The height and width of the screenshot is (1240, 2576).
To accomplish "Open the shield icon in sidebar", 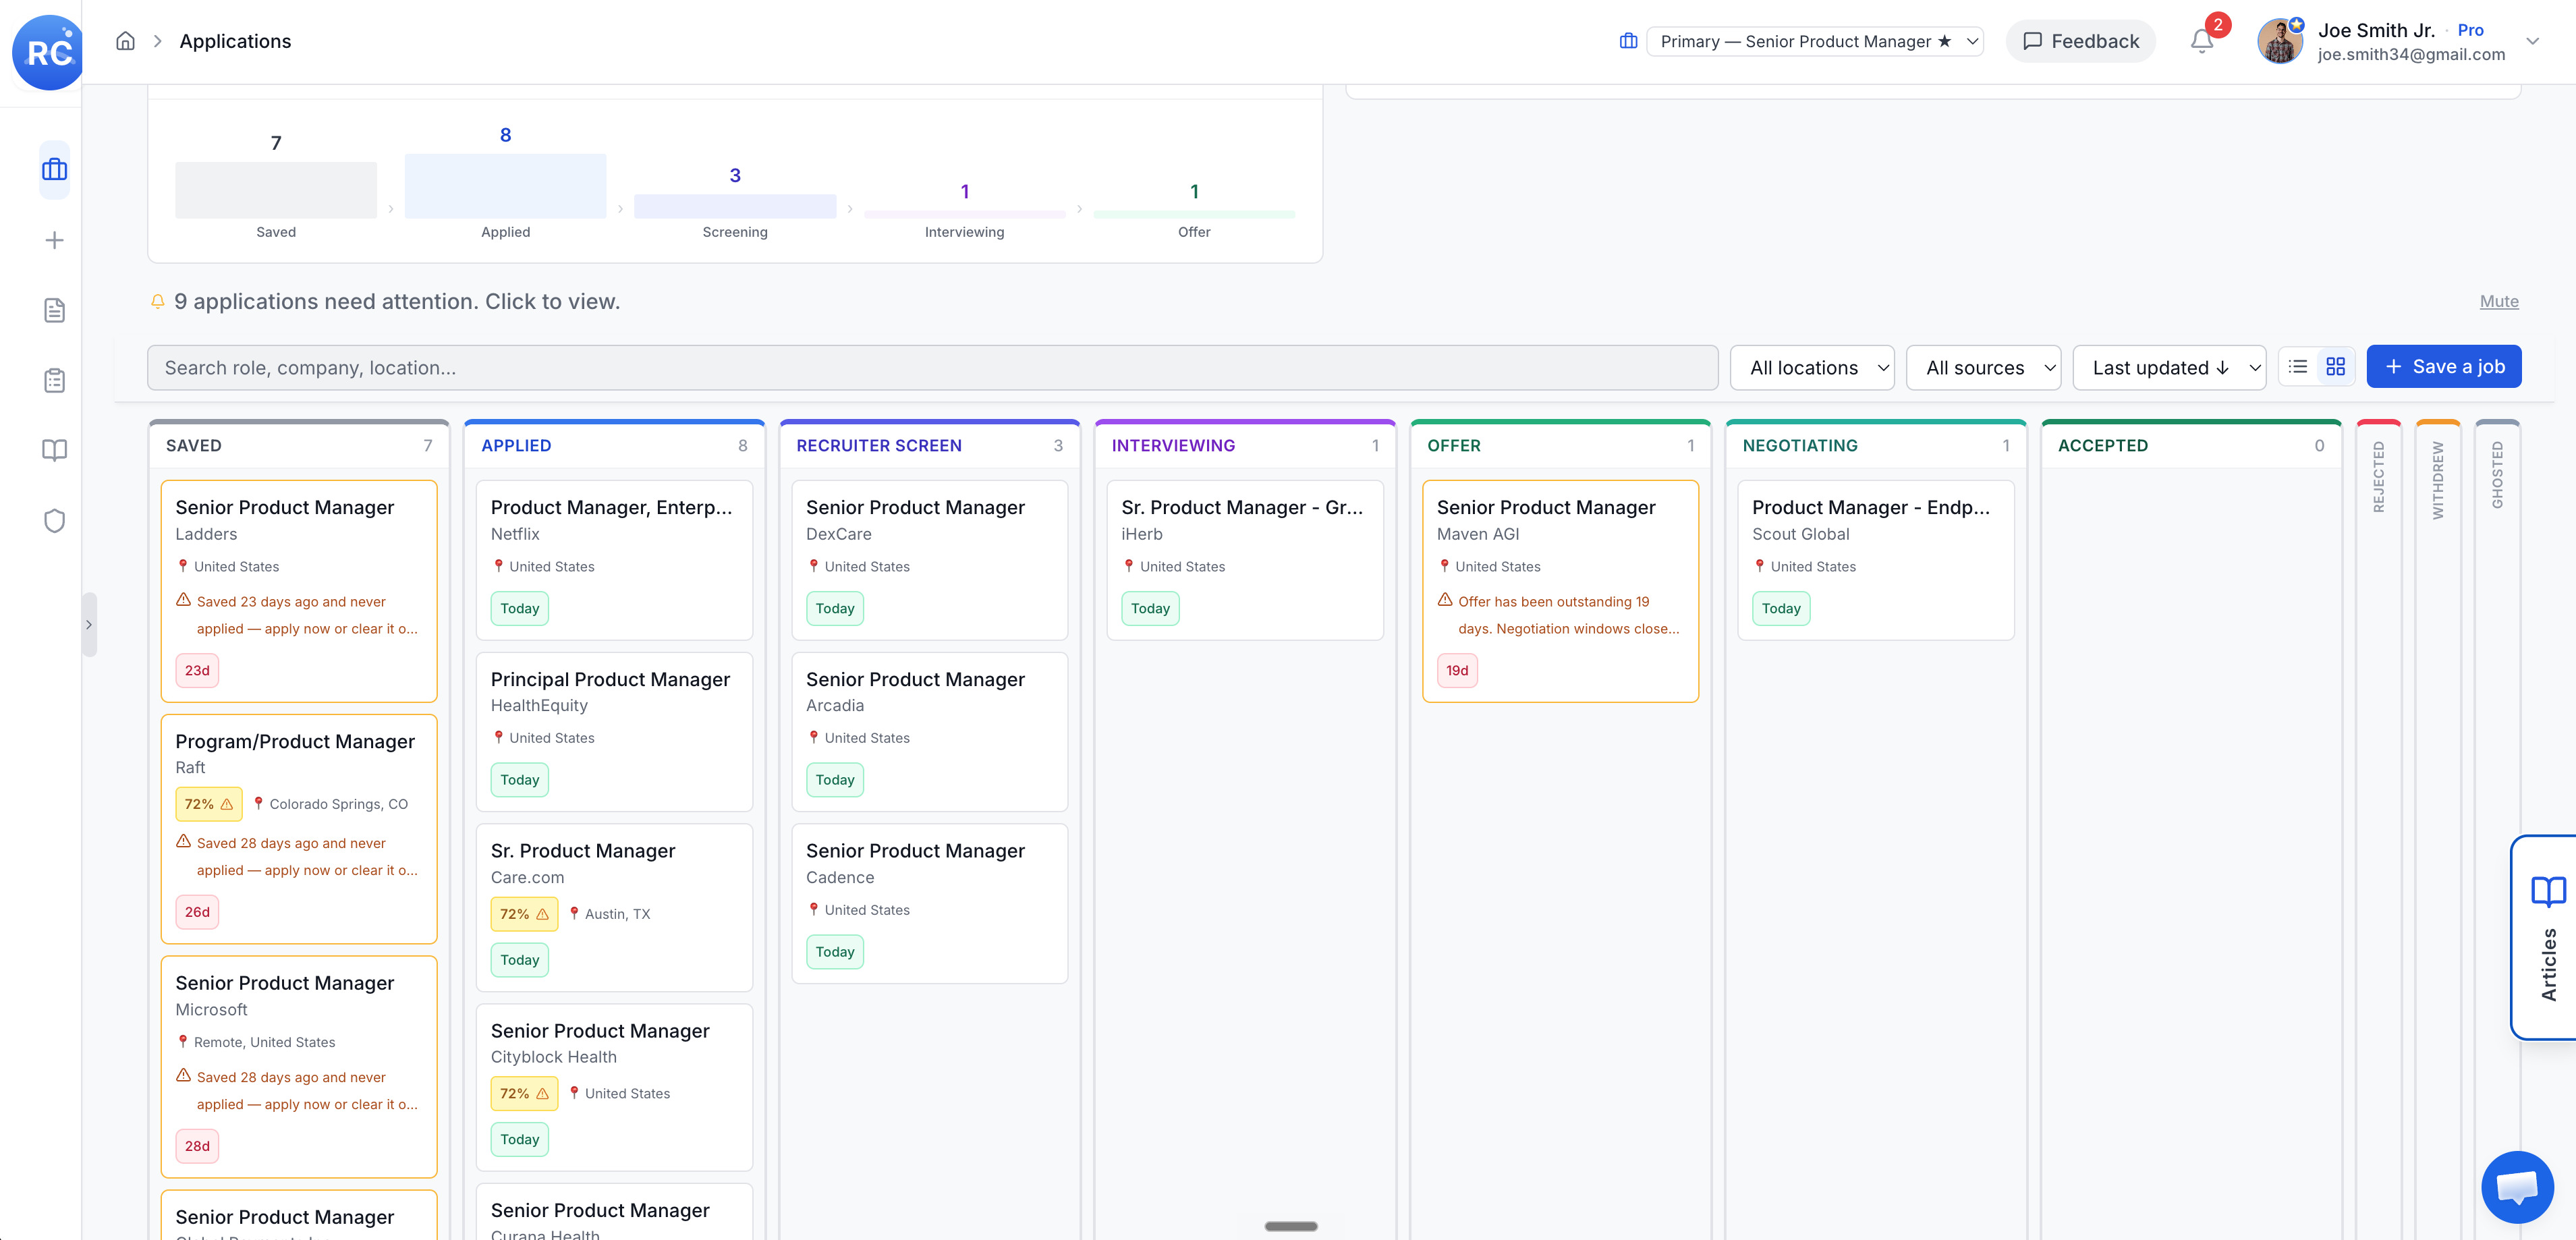I will tap(54, 520).
